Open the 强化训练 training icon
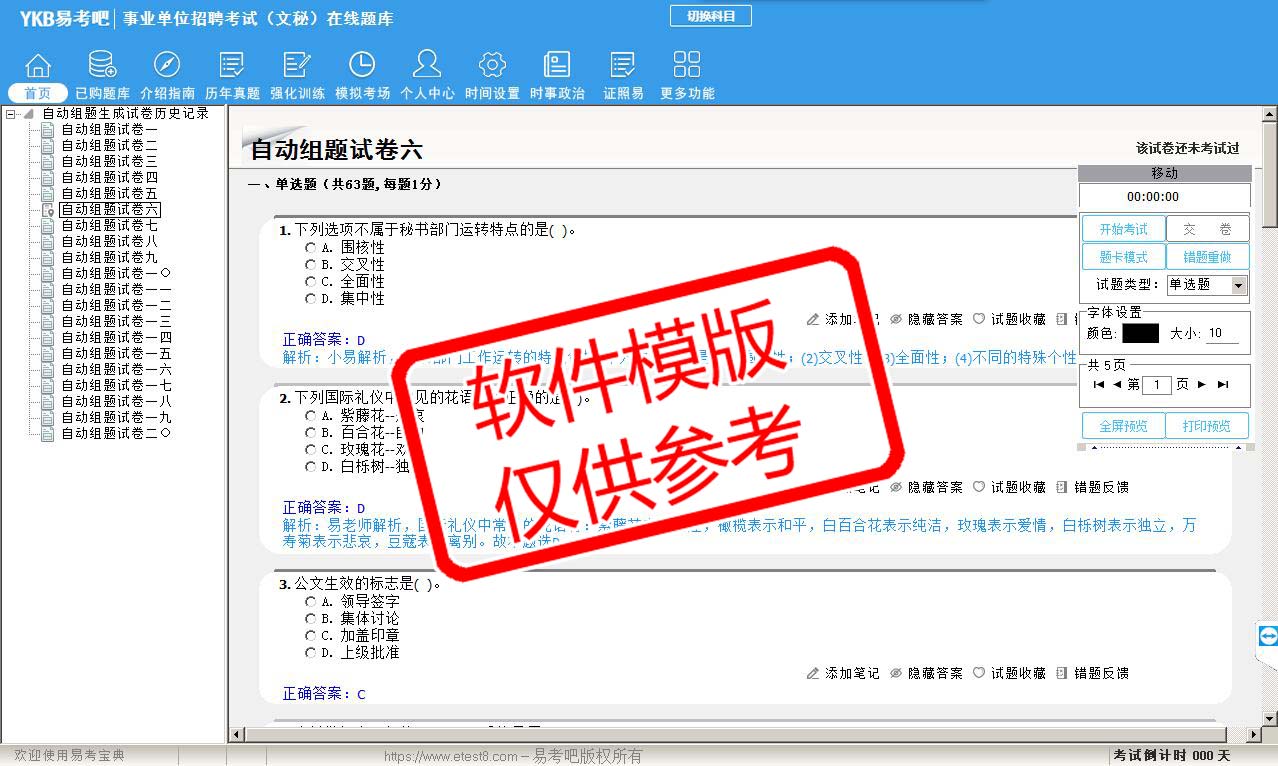This screenshot has height=766, width=1278. point(297,66)
